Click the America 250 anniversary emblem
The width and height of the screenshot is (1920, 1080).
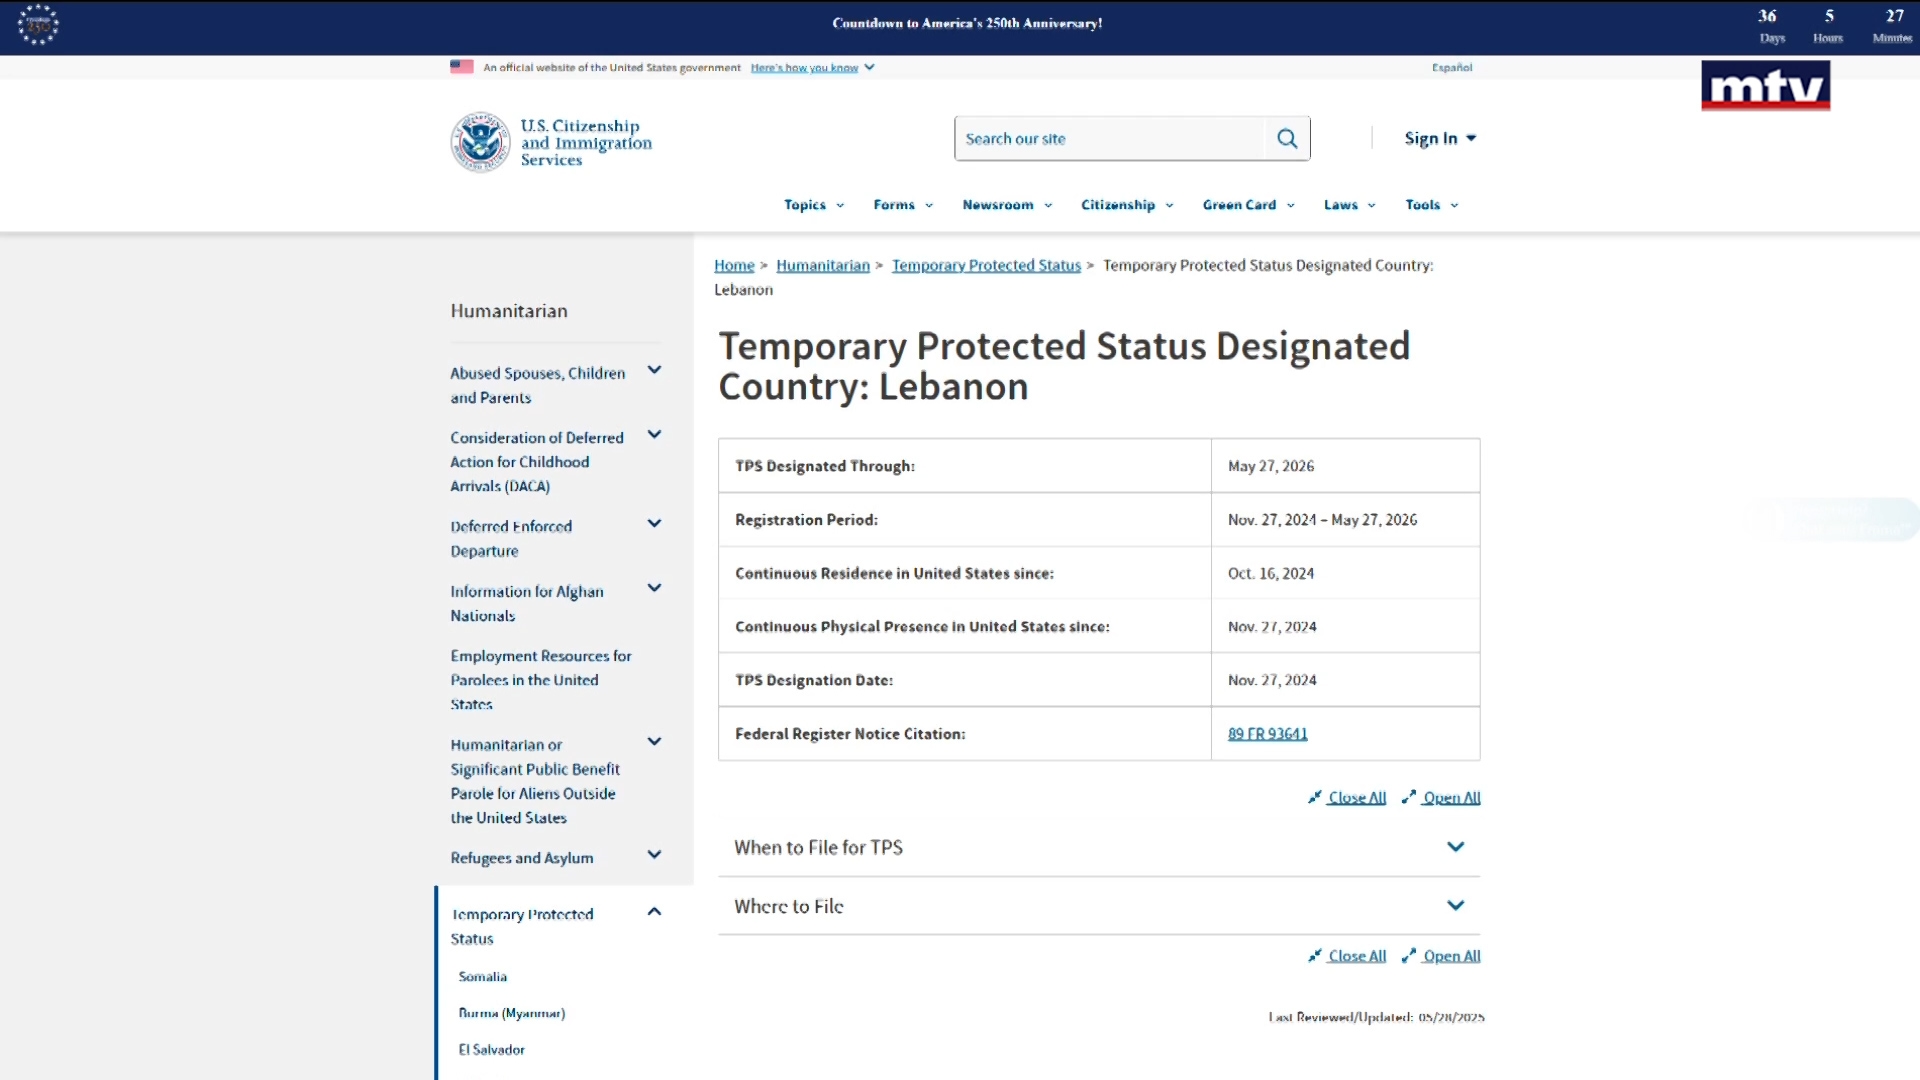[x=38, y=25]
